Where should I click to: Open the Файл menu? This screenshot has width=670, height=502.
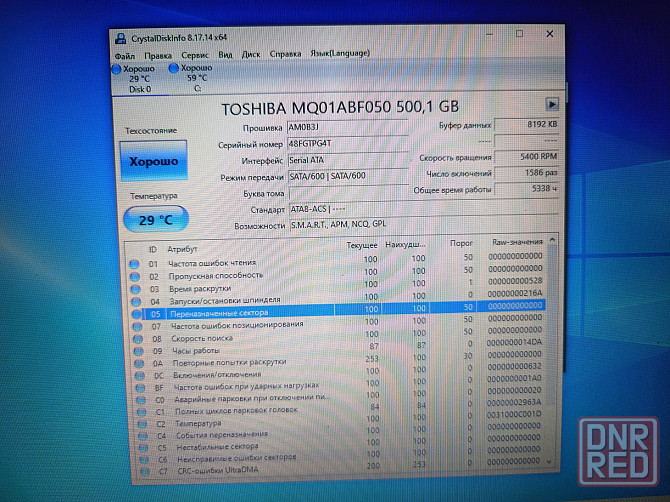125,56
